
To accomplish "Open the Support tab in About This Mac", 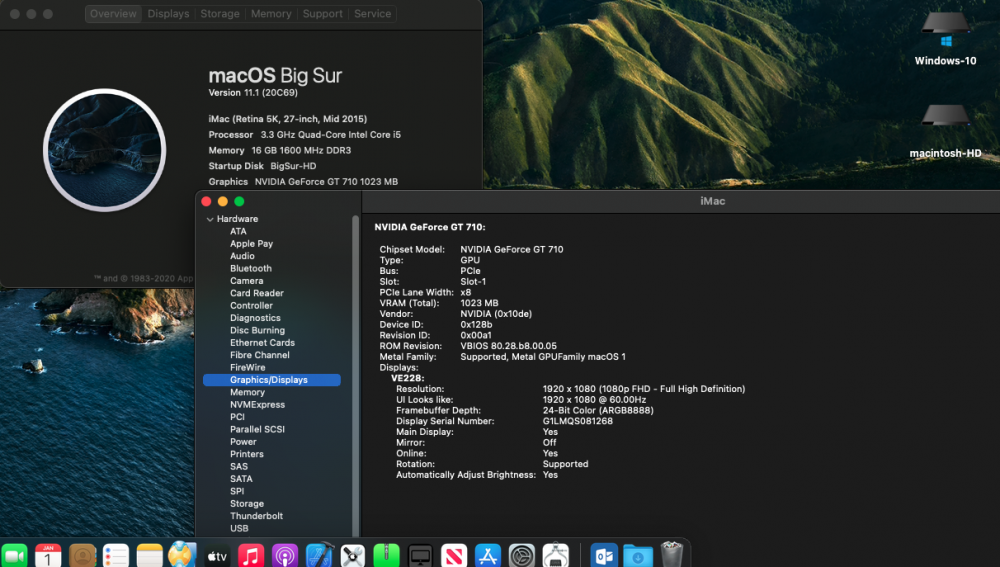I will 323,13.
